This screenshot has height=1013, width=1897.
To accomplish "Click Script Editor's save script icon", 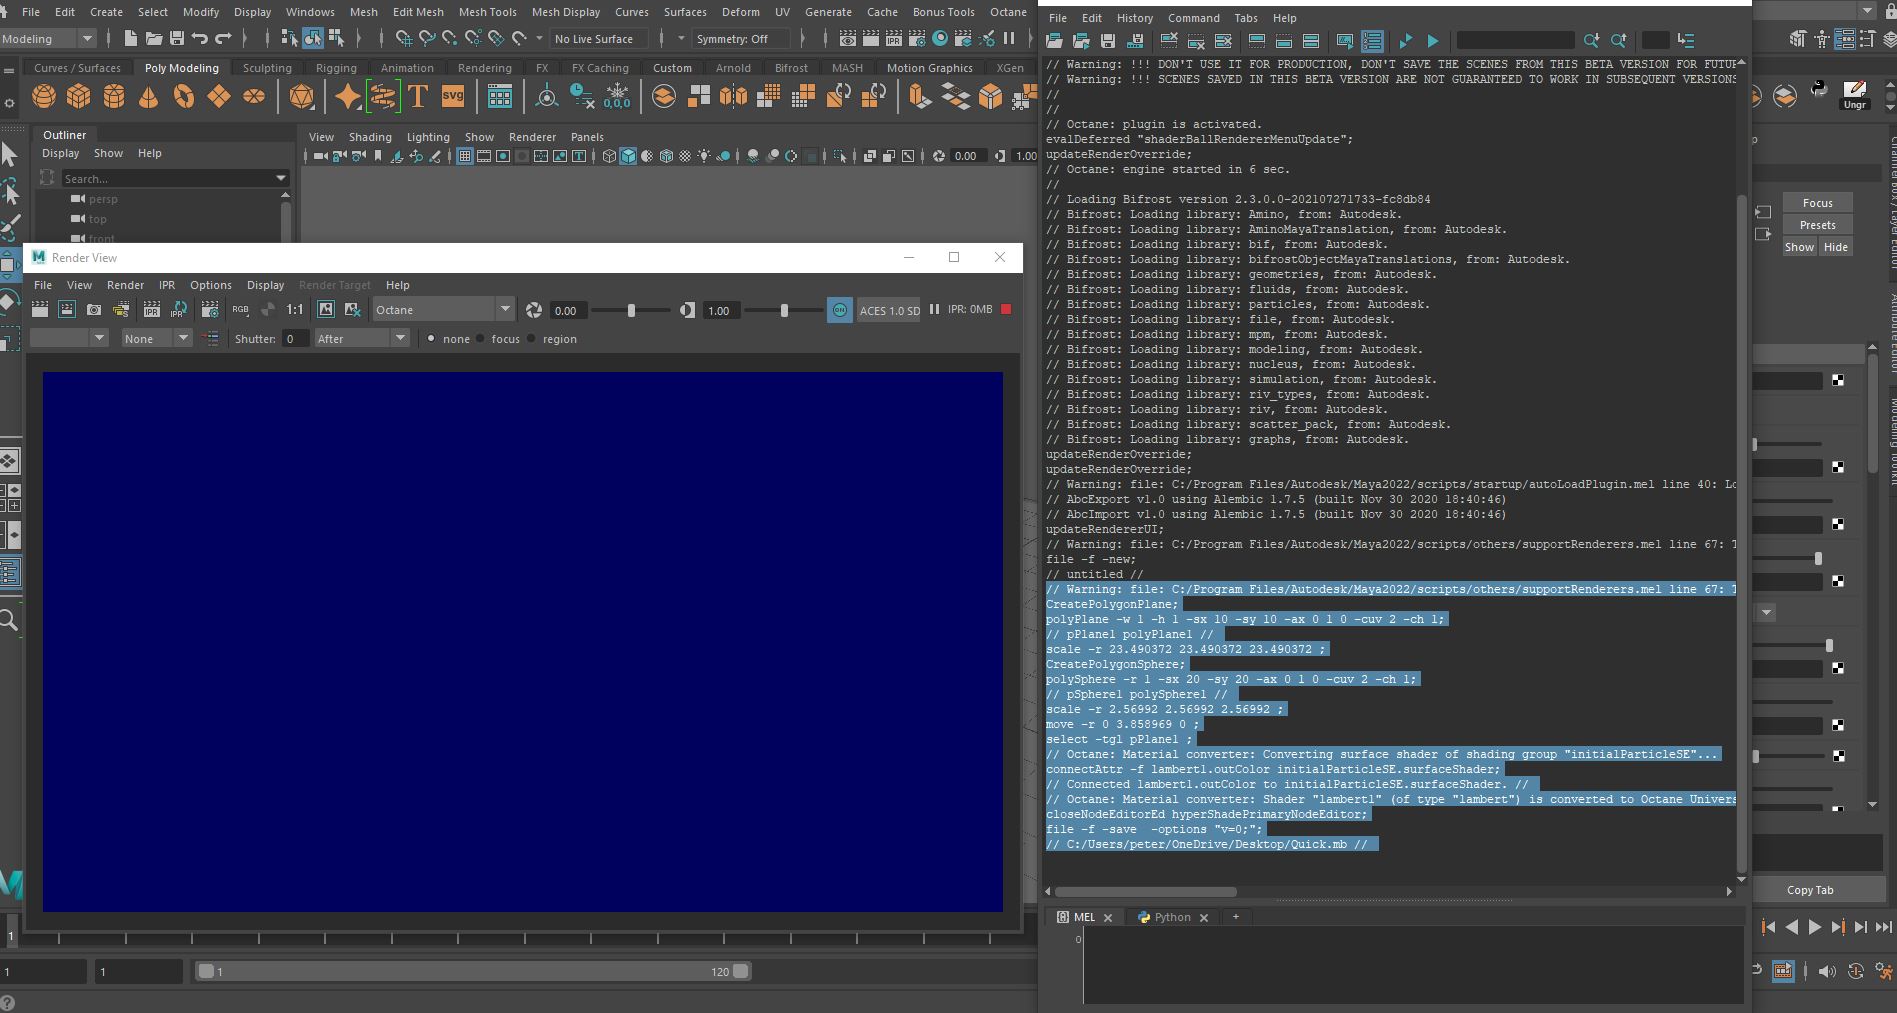I will (1108, 41).
